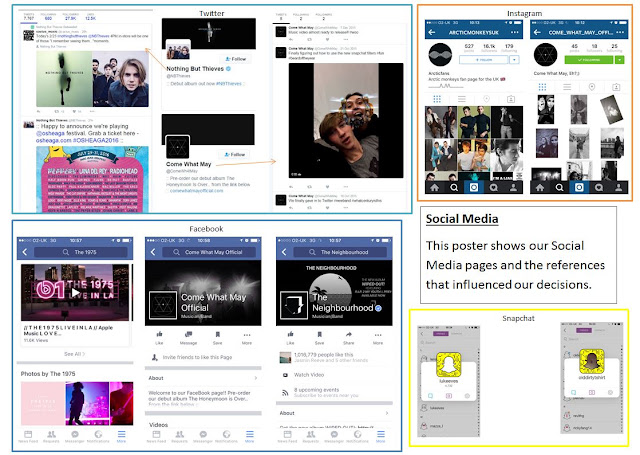Like the Come What May Official page
The width and height of the screenshot is (640, 455).
coord(159,338)
